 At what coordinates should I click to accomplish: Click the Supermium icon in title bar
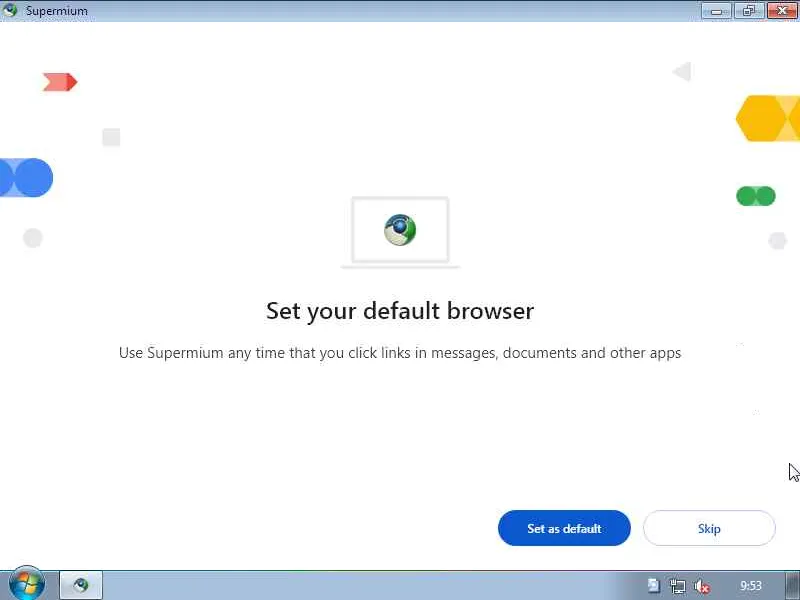[10, 10]
